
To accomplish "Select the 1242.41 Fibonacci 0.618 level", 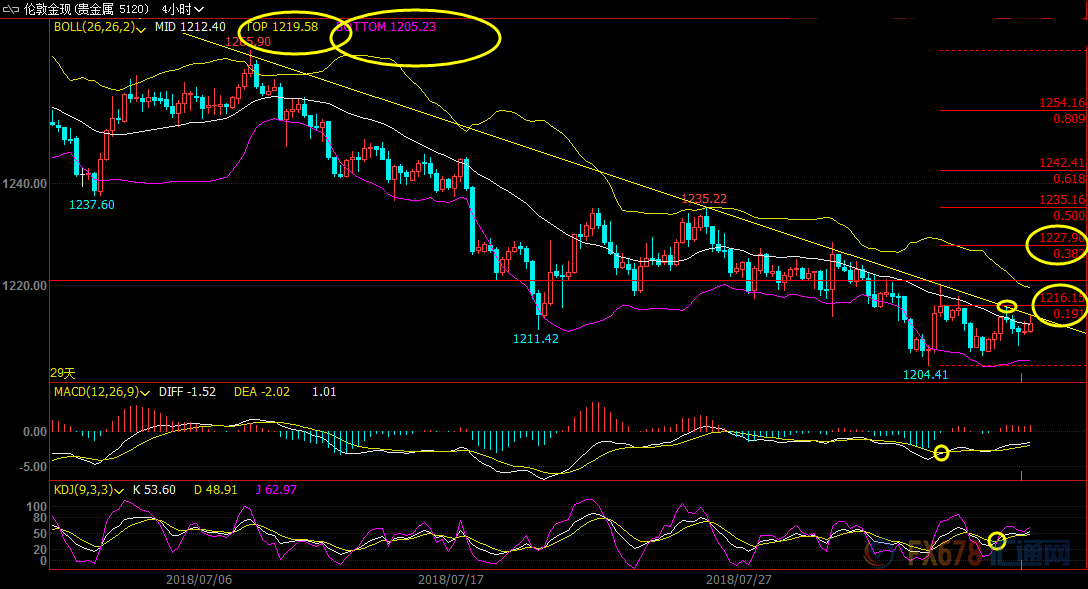I will 1061,163.
